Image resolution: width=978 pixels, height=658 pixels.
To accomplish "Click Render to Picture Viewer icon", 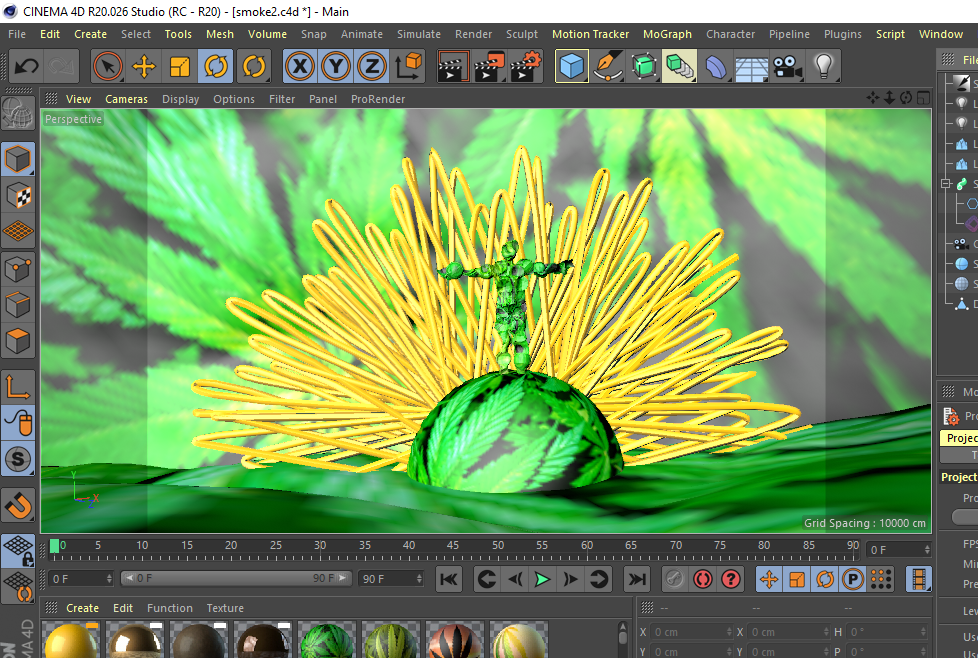I will [490, 66].
